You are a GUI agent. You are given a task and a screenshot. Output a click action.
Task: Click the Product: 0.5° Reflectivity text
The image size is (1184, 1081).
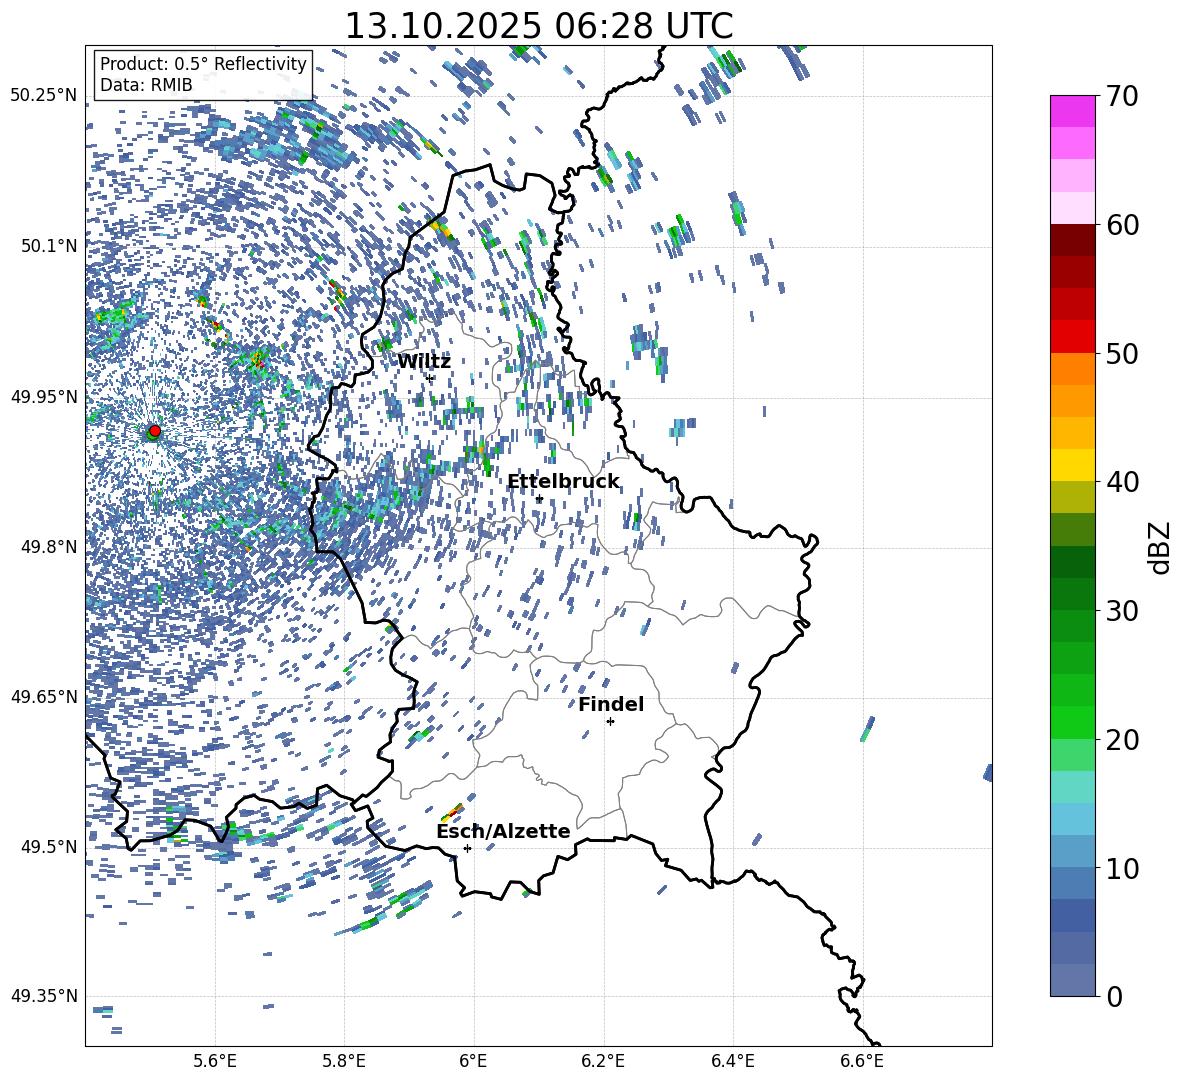pos(203,64)
